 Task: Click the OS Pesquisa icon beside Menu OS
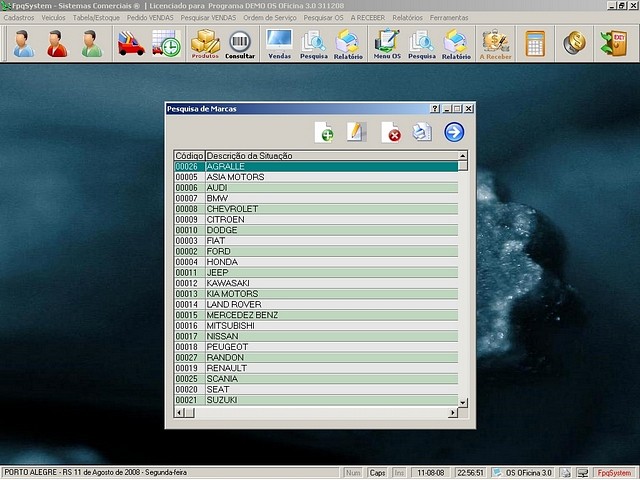[x=422, y=45]
